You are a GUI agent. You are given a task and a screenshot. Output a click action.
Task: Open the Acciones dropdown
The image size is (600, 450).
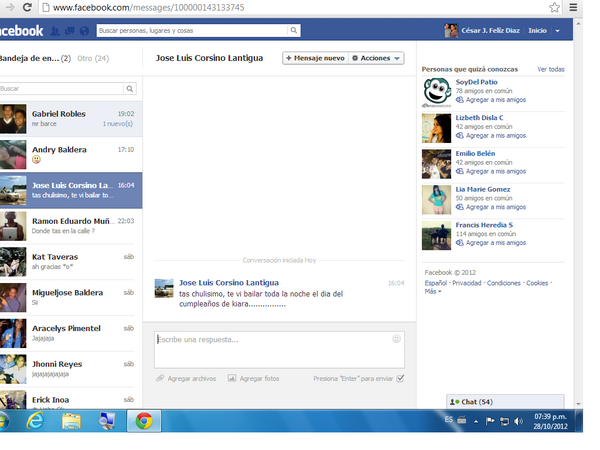click(x=376, y=58)
